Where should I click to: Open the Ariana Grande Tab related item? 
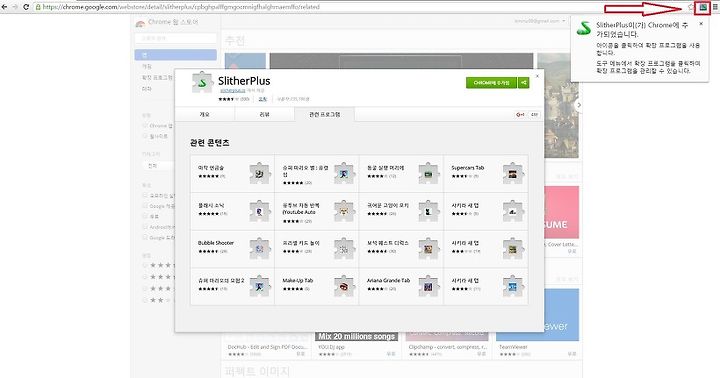click(x=401, y=286)
